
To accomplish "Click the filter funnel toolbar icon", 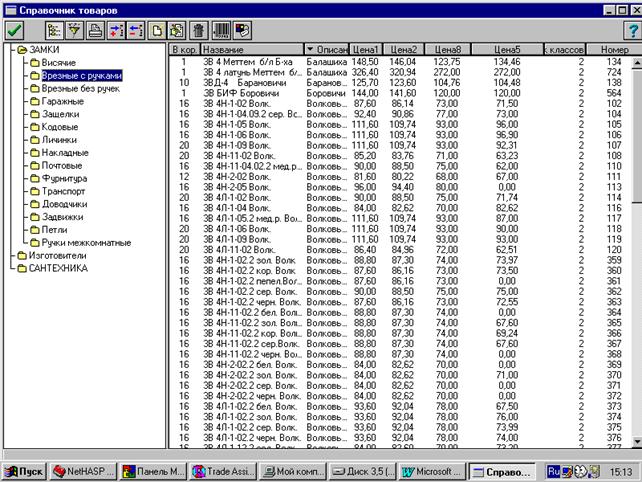I will 73,31.
